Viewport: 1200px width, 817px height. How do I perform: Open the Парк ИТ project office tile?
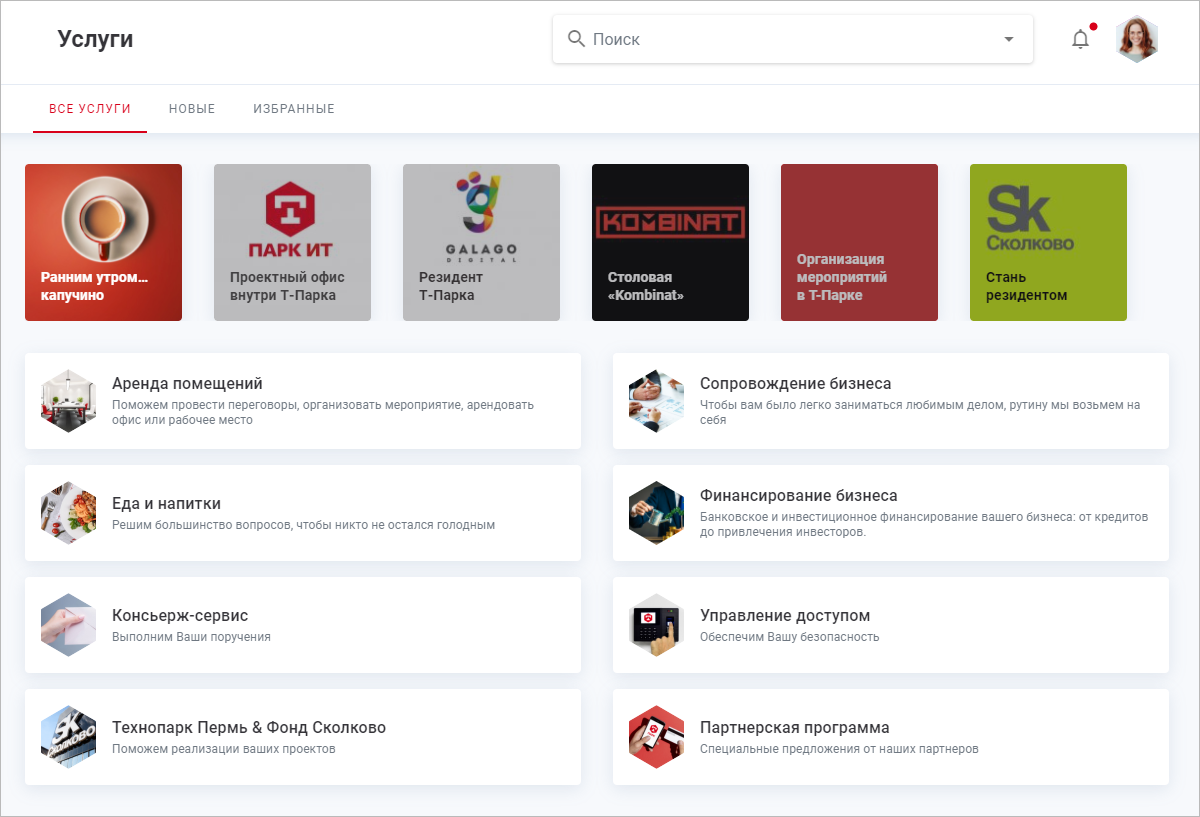[x=292, y=242]
